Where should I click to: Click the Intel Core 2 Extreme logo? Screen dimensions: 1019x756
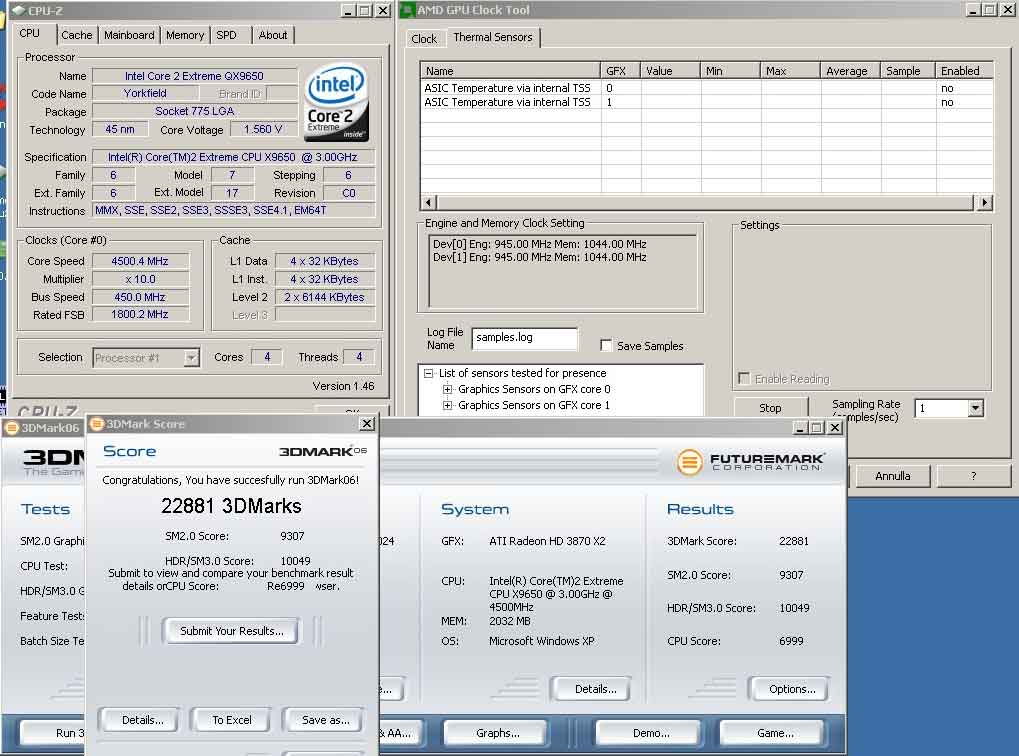[336, 102]
